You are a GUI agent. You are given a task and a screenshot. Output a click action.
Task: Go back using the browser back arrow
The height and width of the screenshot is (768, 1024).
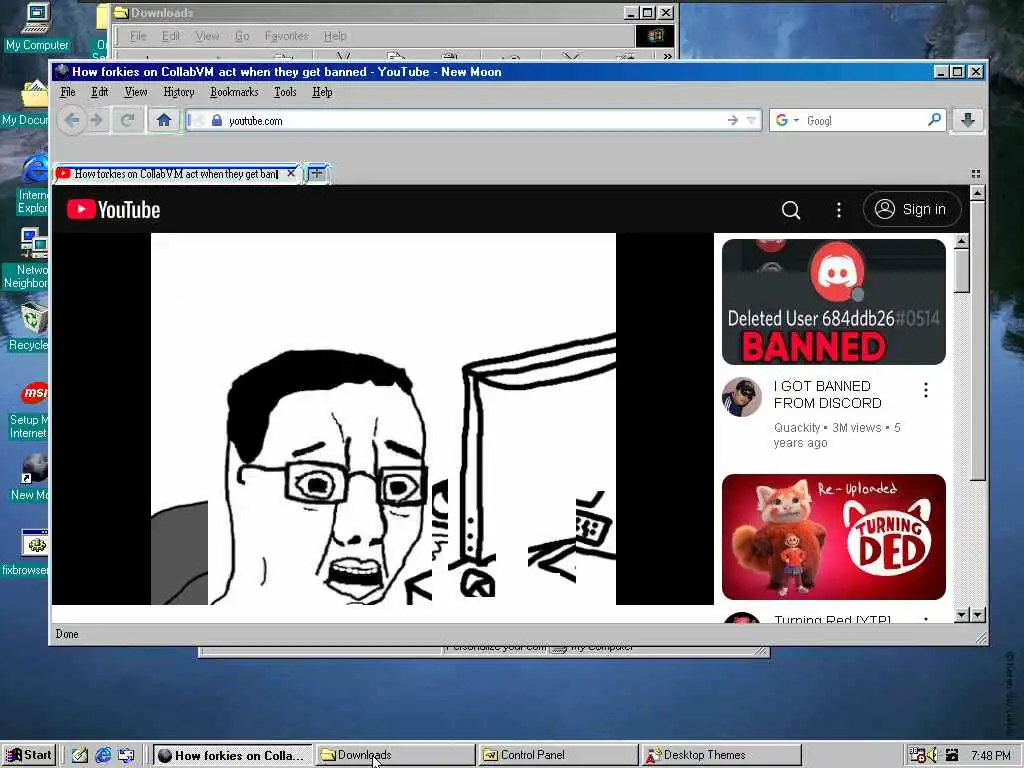pos(72,120)
